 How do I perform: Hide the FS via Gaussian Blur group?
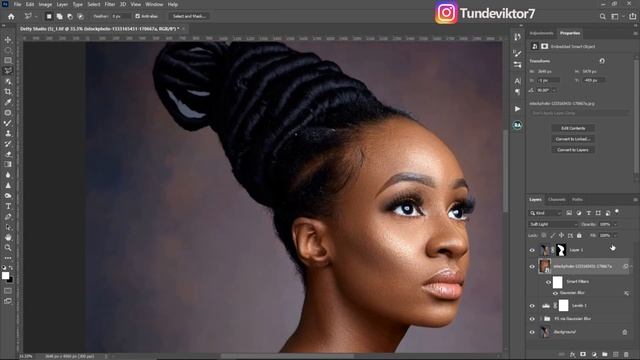click(532, 319)
